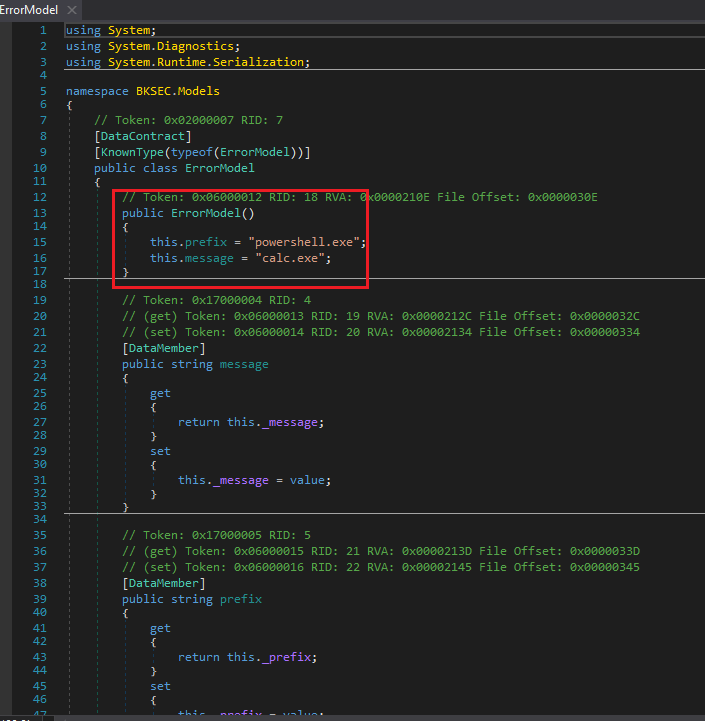Click the (set) Token 0x06000016 comment
The height and width of the screenshot is (721, 705).
coord(381,567)
